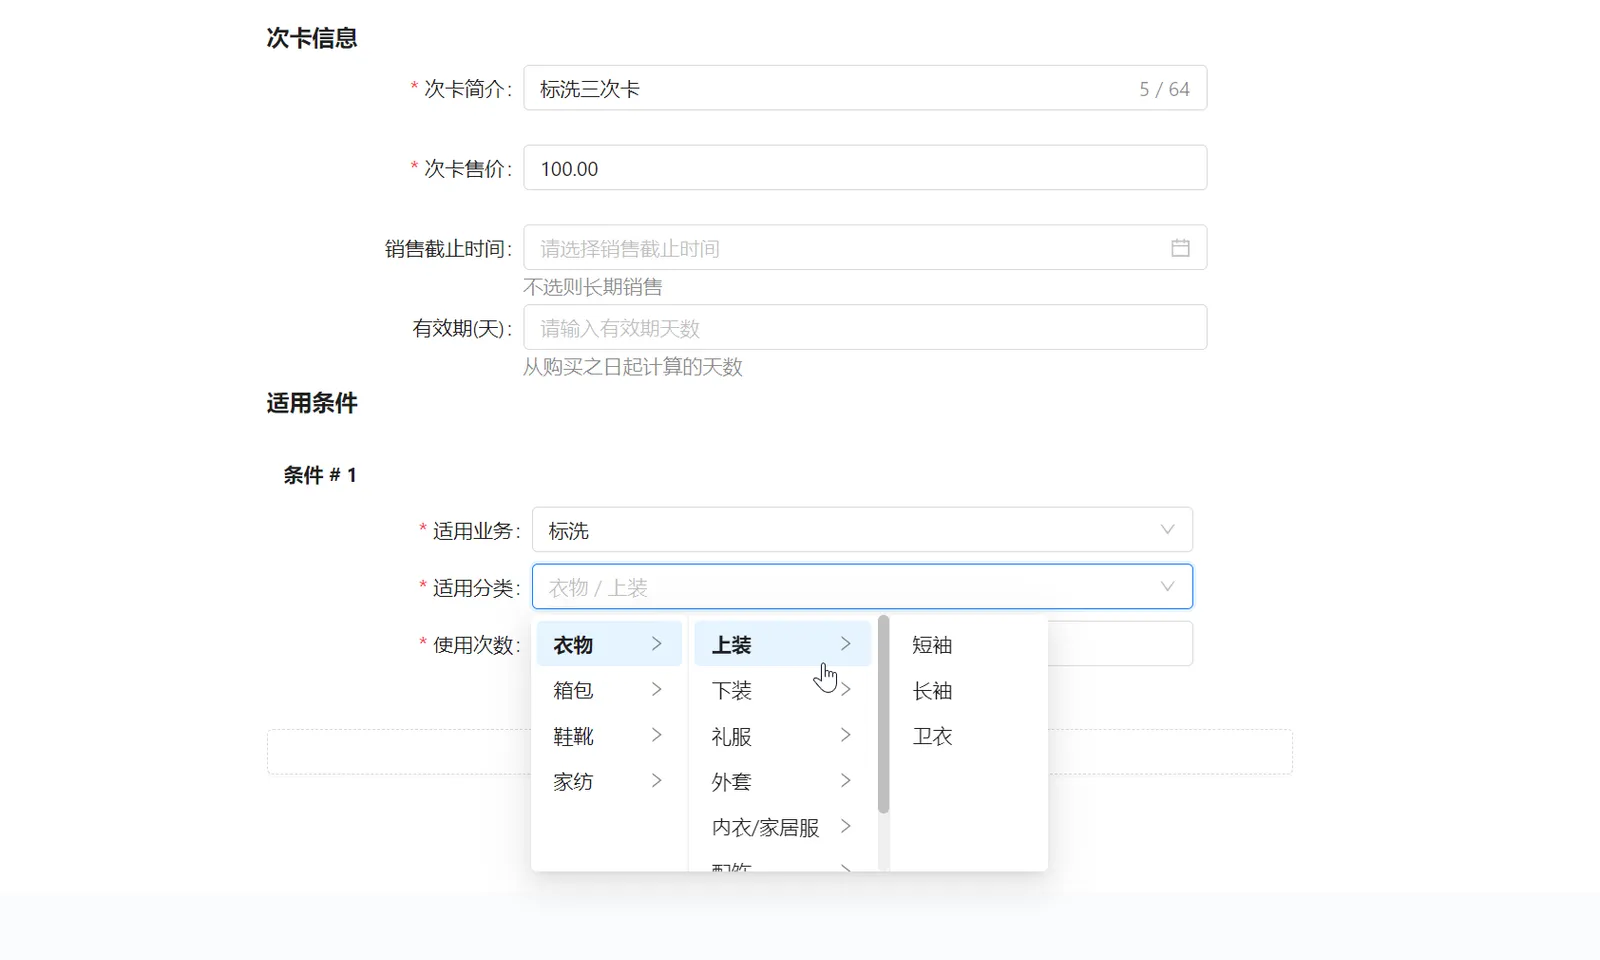Choose 下装 in the second column
1600x960 pixels.
coord(783,690)
